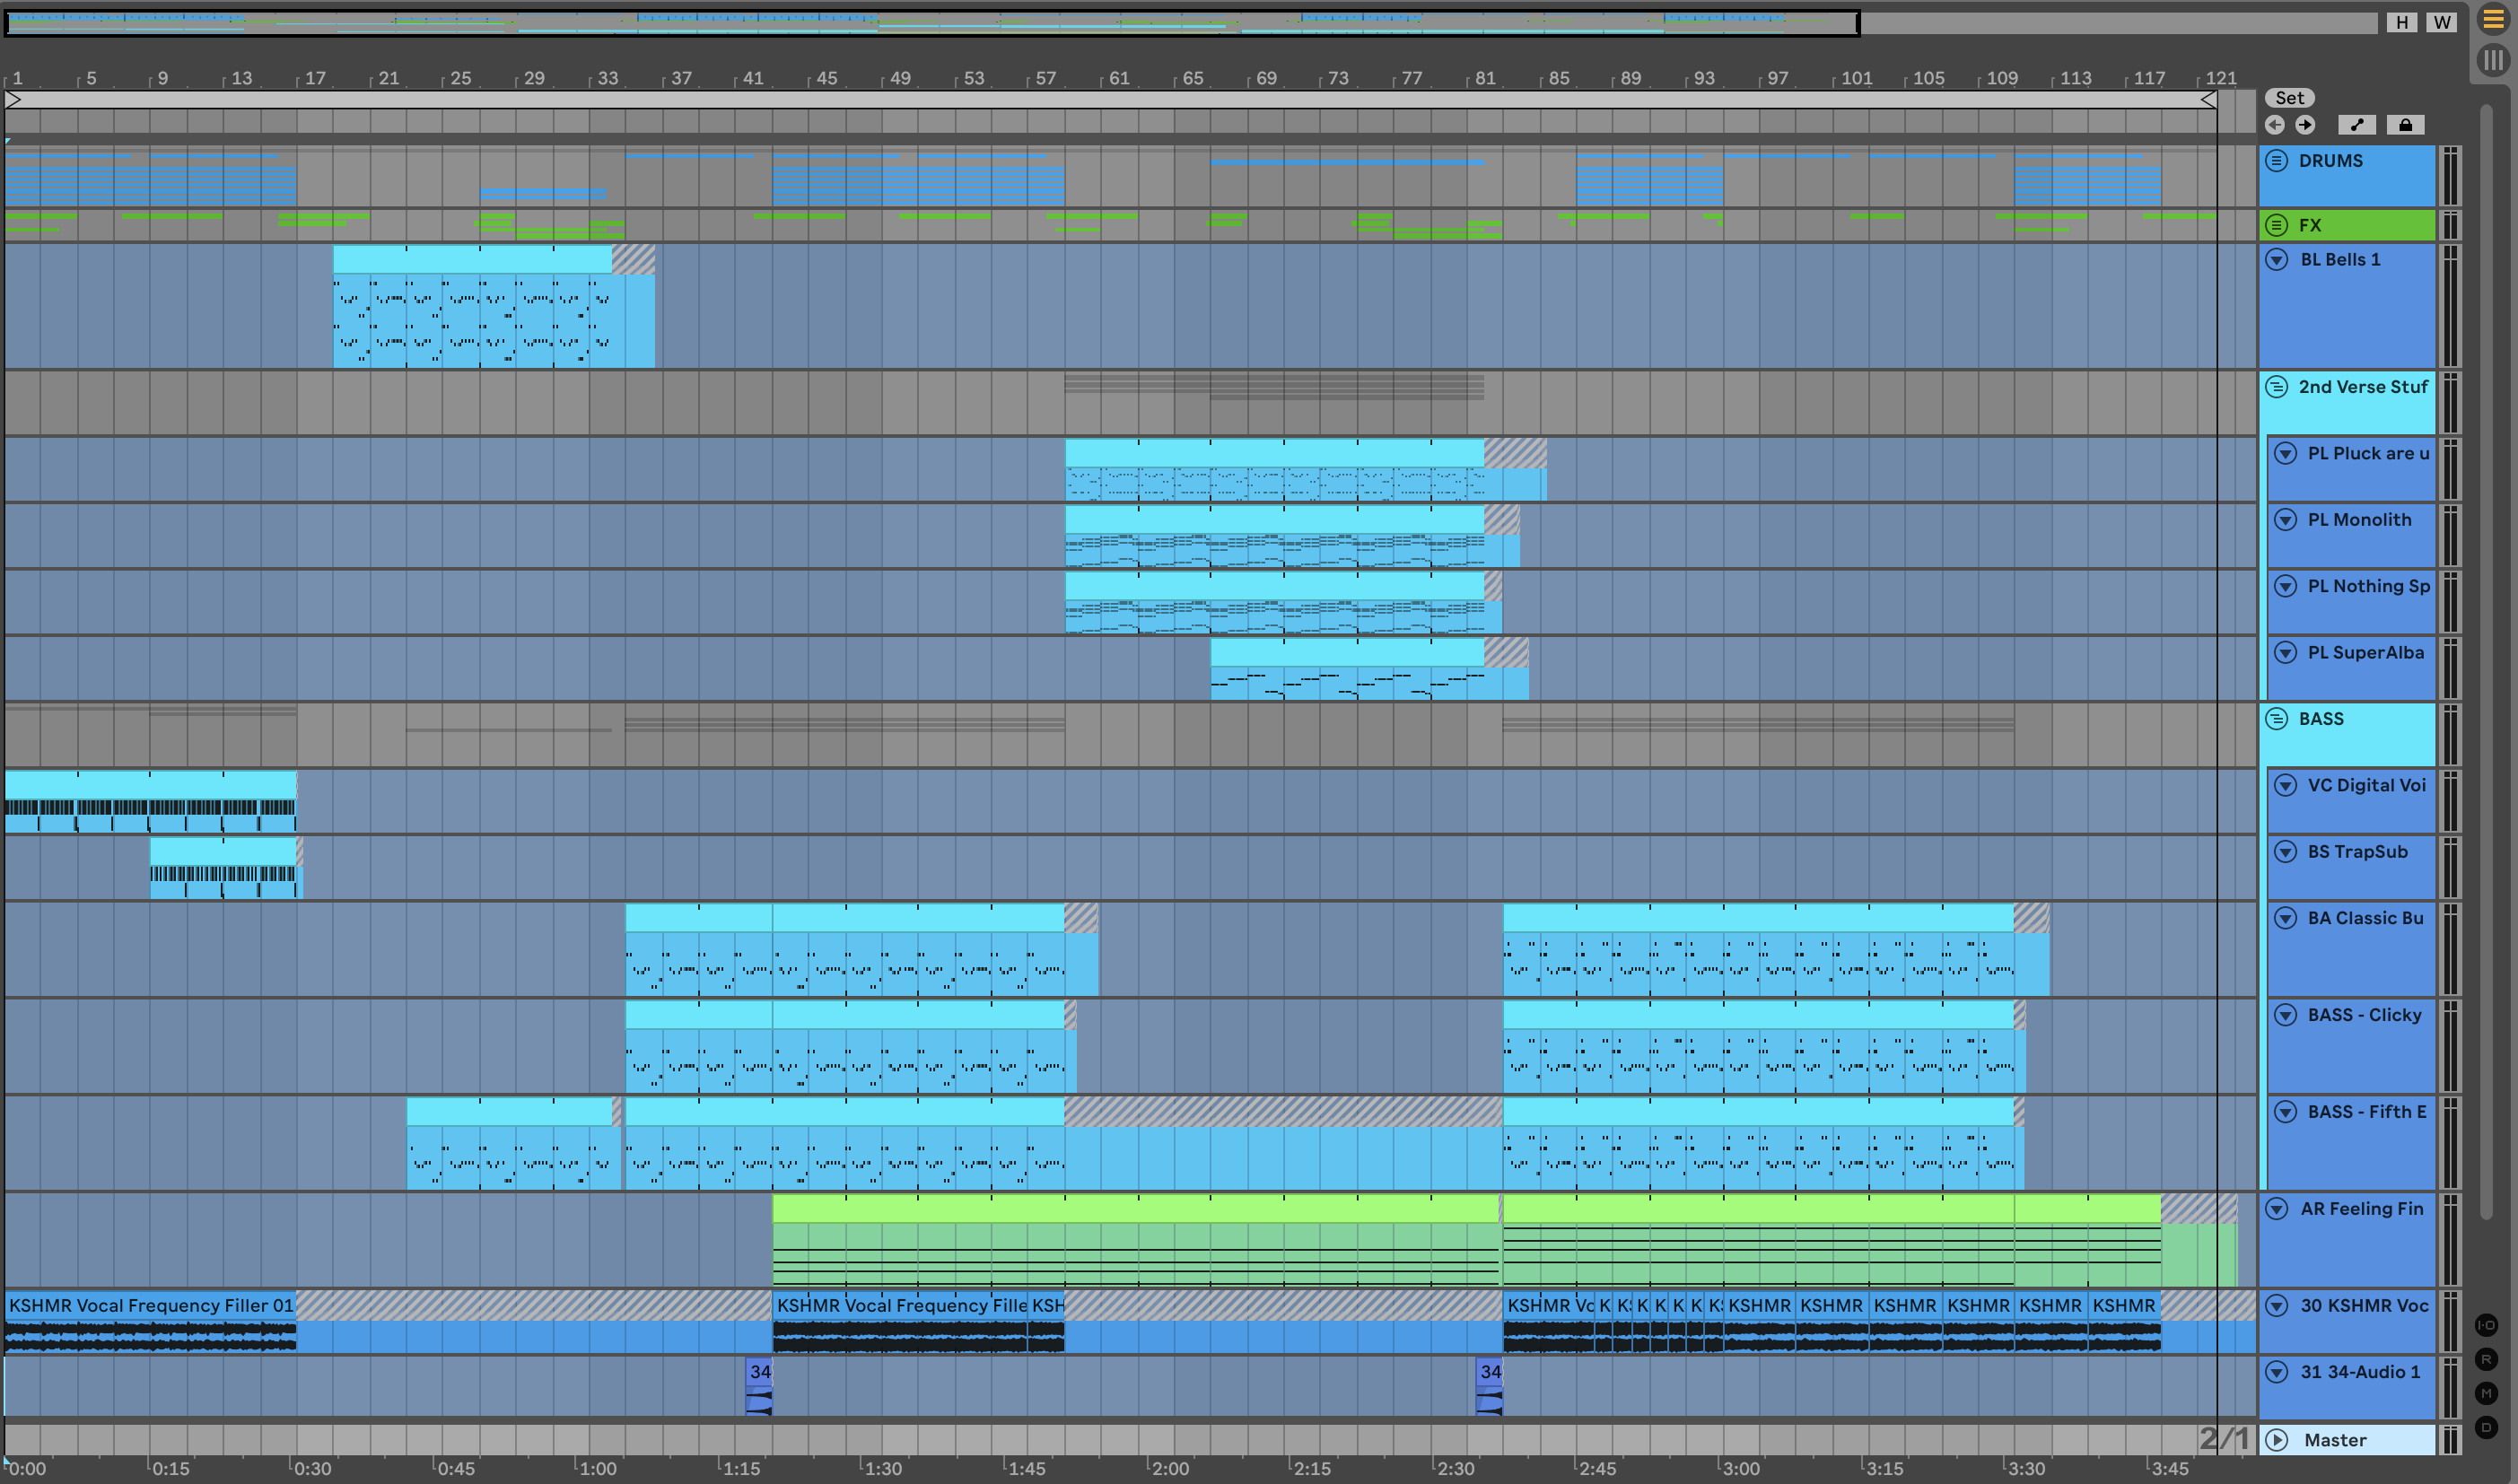The image size is (2518, 1484).
Task: Switch to Session view with the vertical-bars icon
Action: click(2493, 60)
